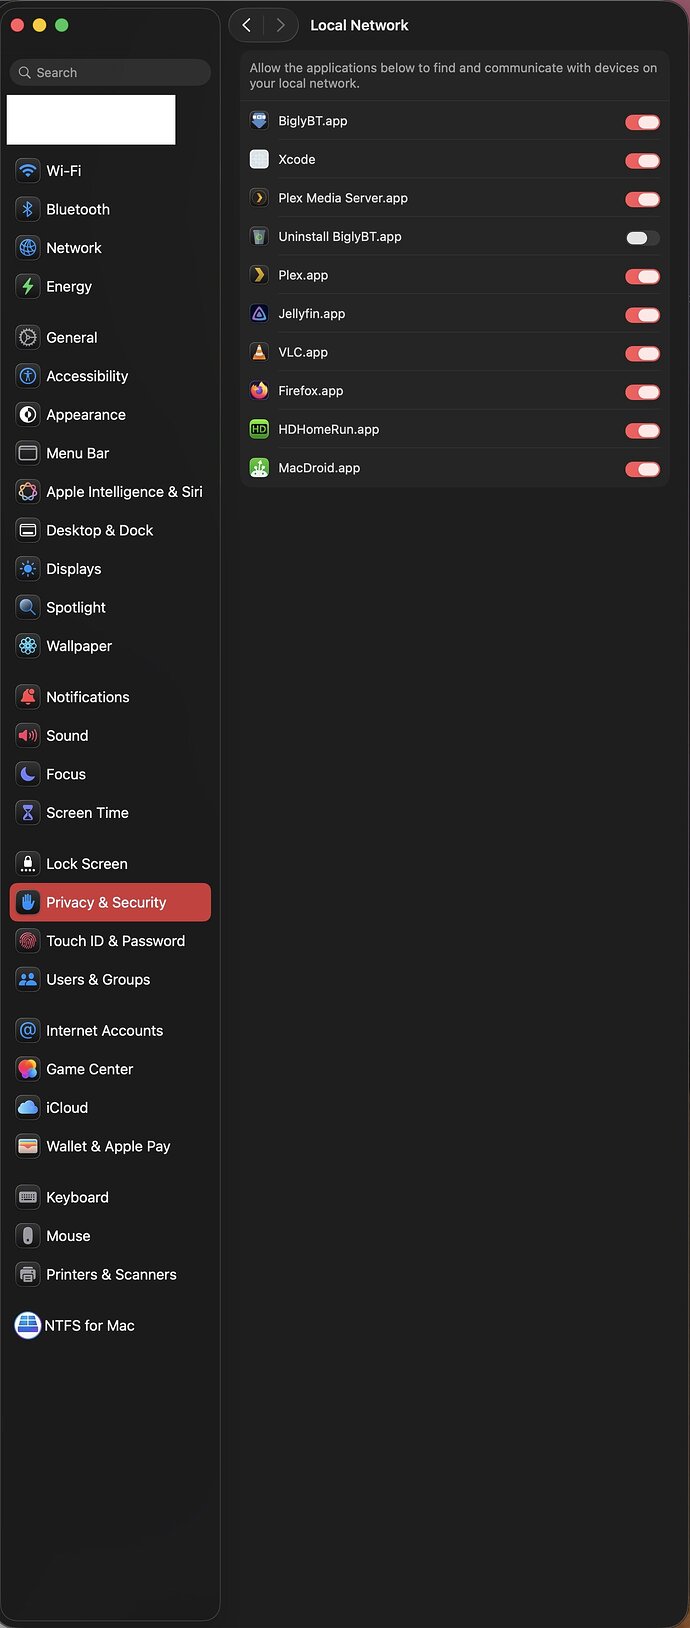Viewport: 690px width, 1628px height.
Task: Click the HDHomeRun icon
Action: 259,430
